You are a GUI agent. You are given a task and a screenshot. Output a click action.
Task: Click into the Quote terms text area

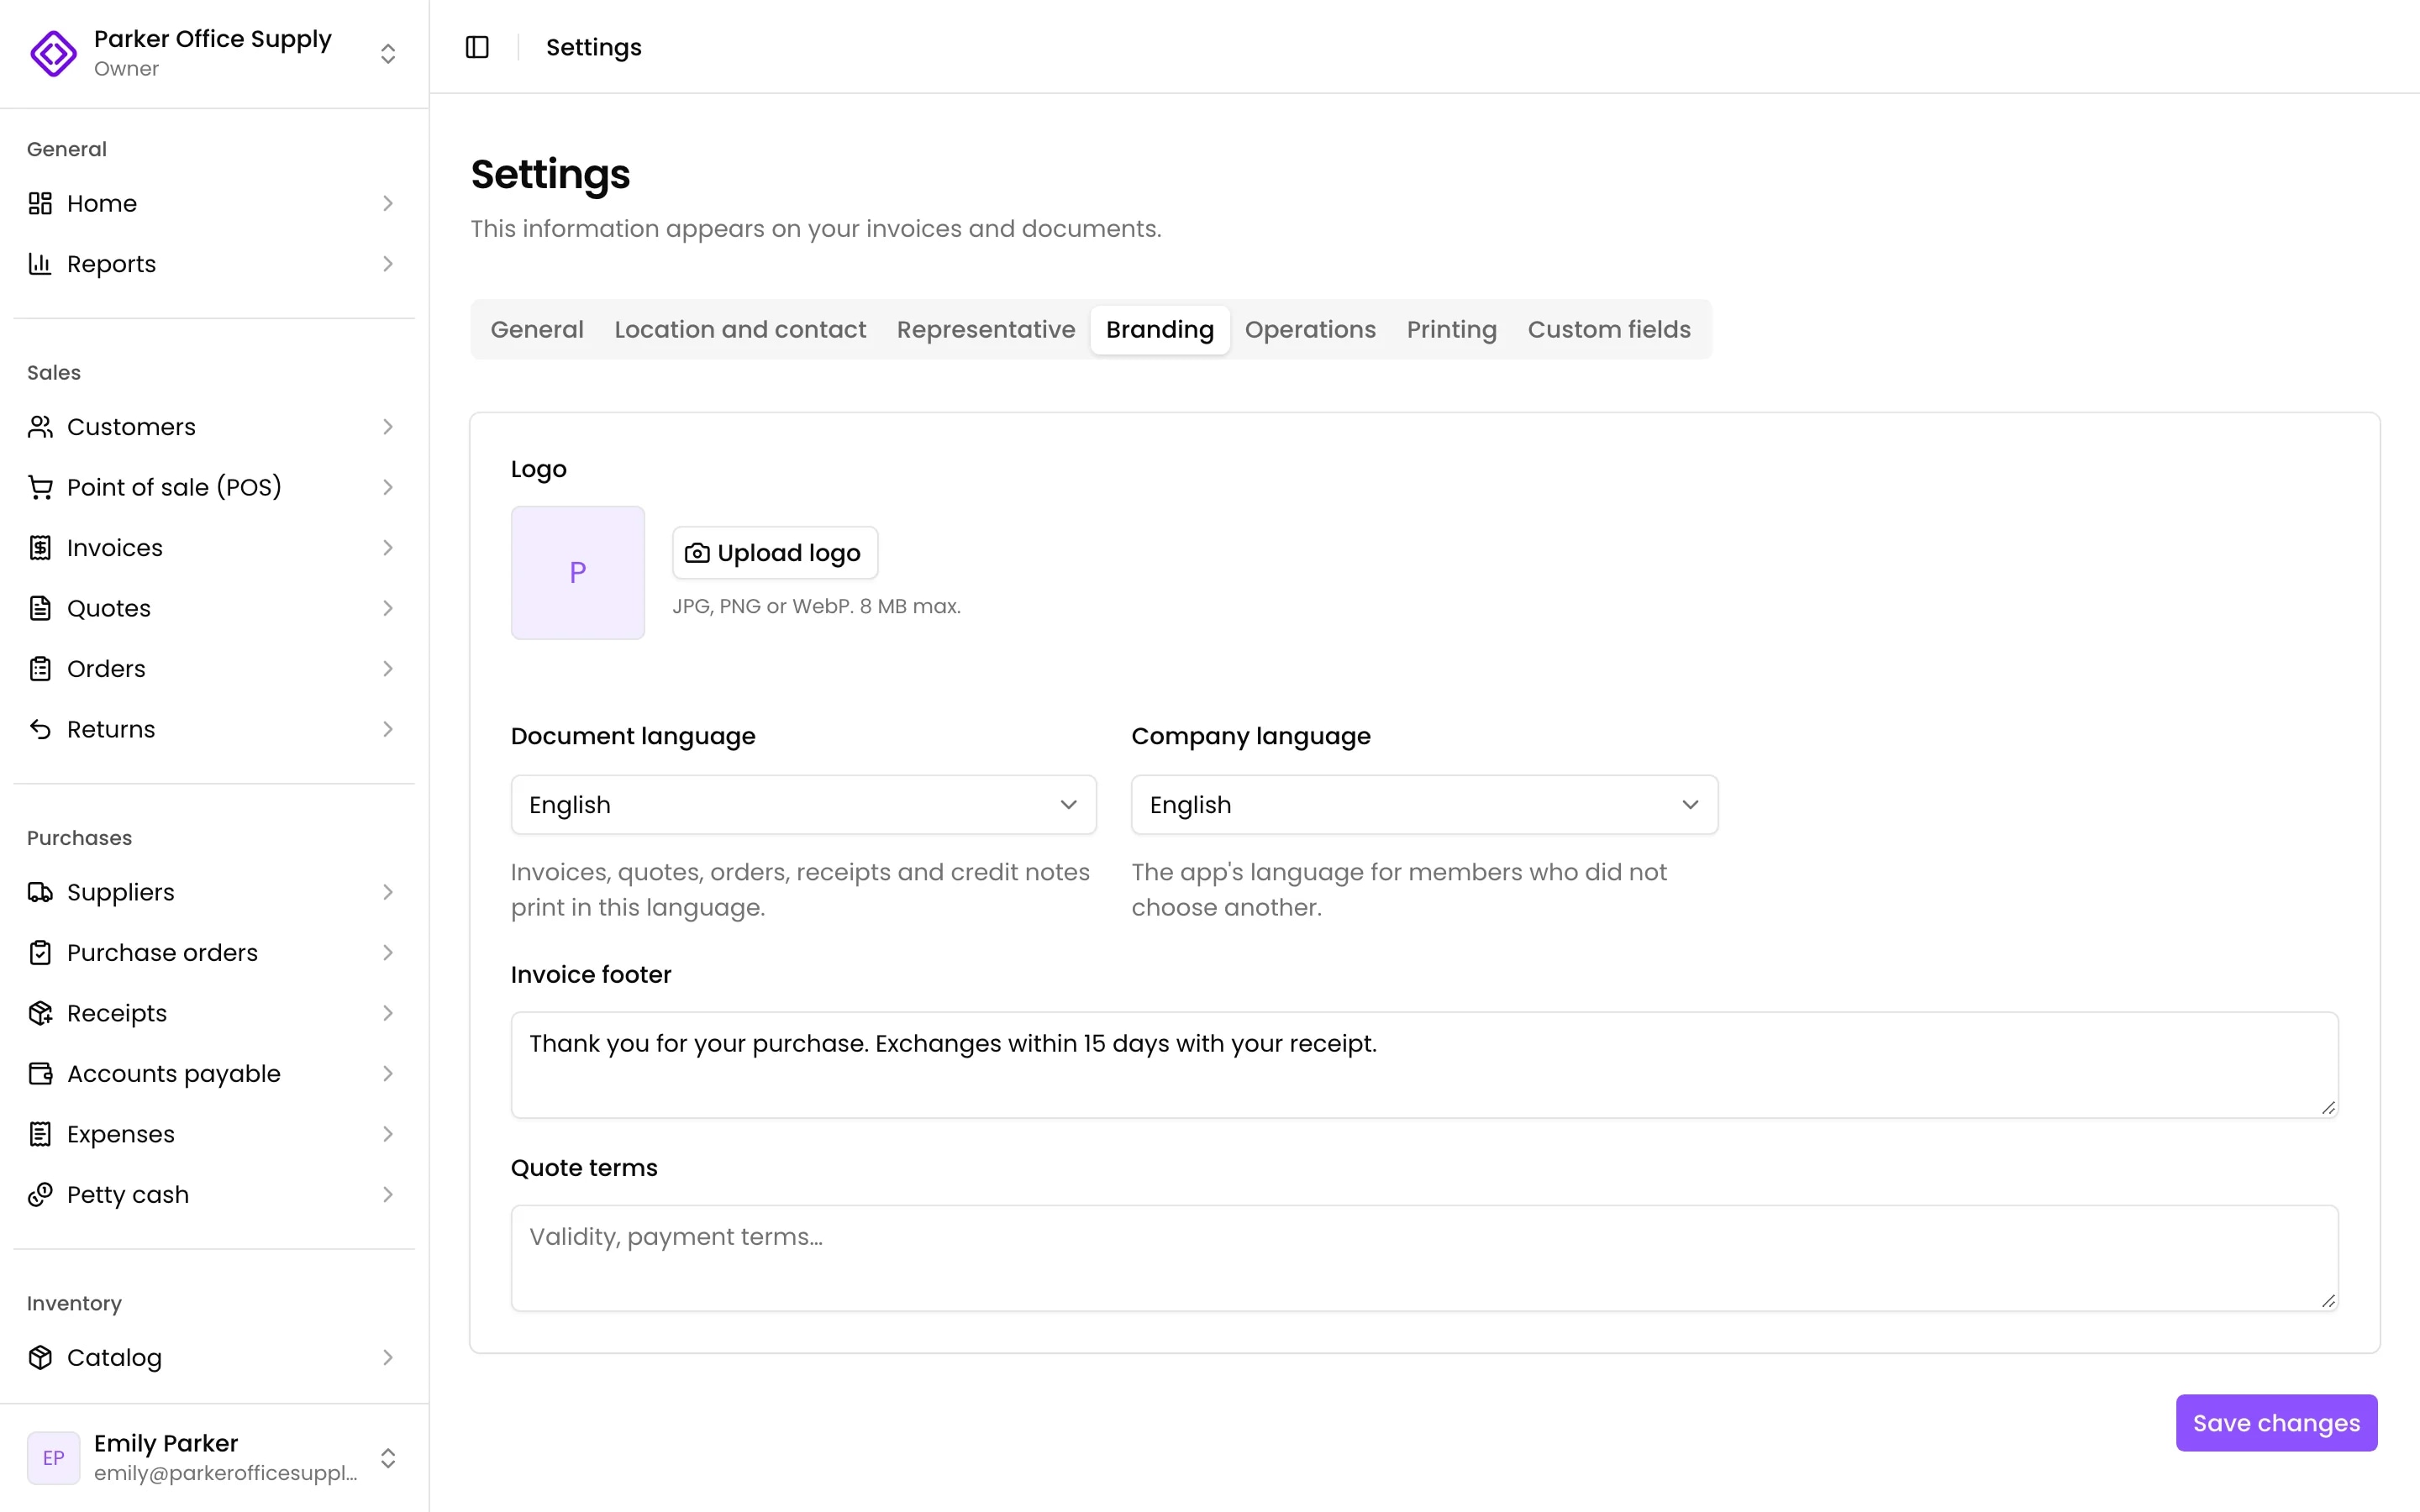[1424, 1258]
